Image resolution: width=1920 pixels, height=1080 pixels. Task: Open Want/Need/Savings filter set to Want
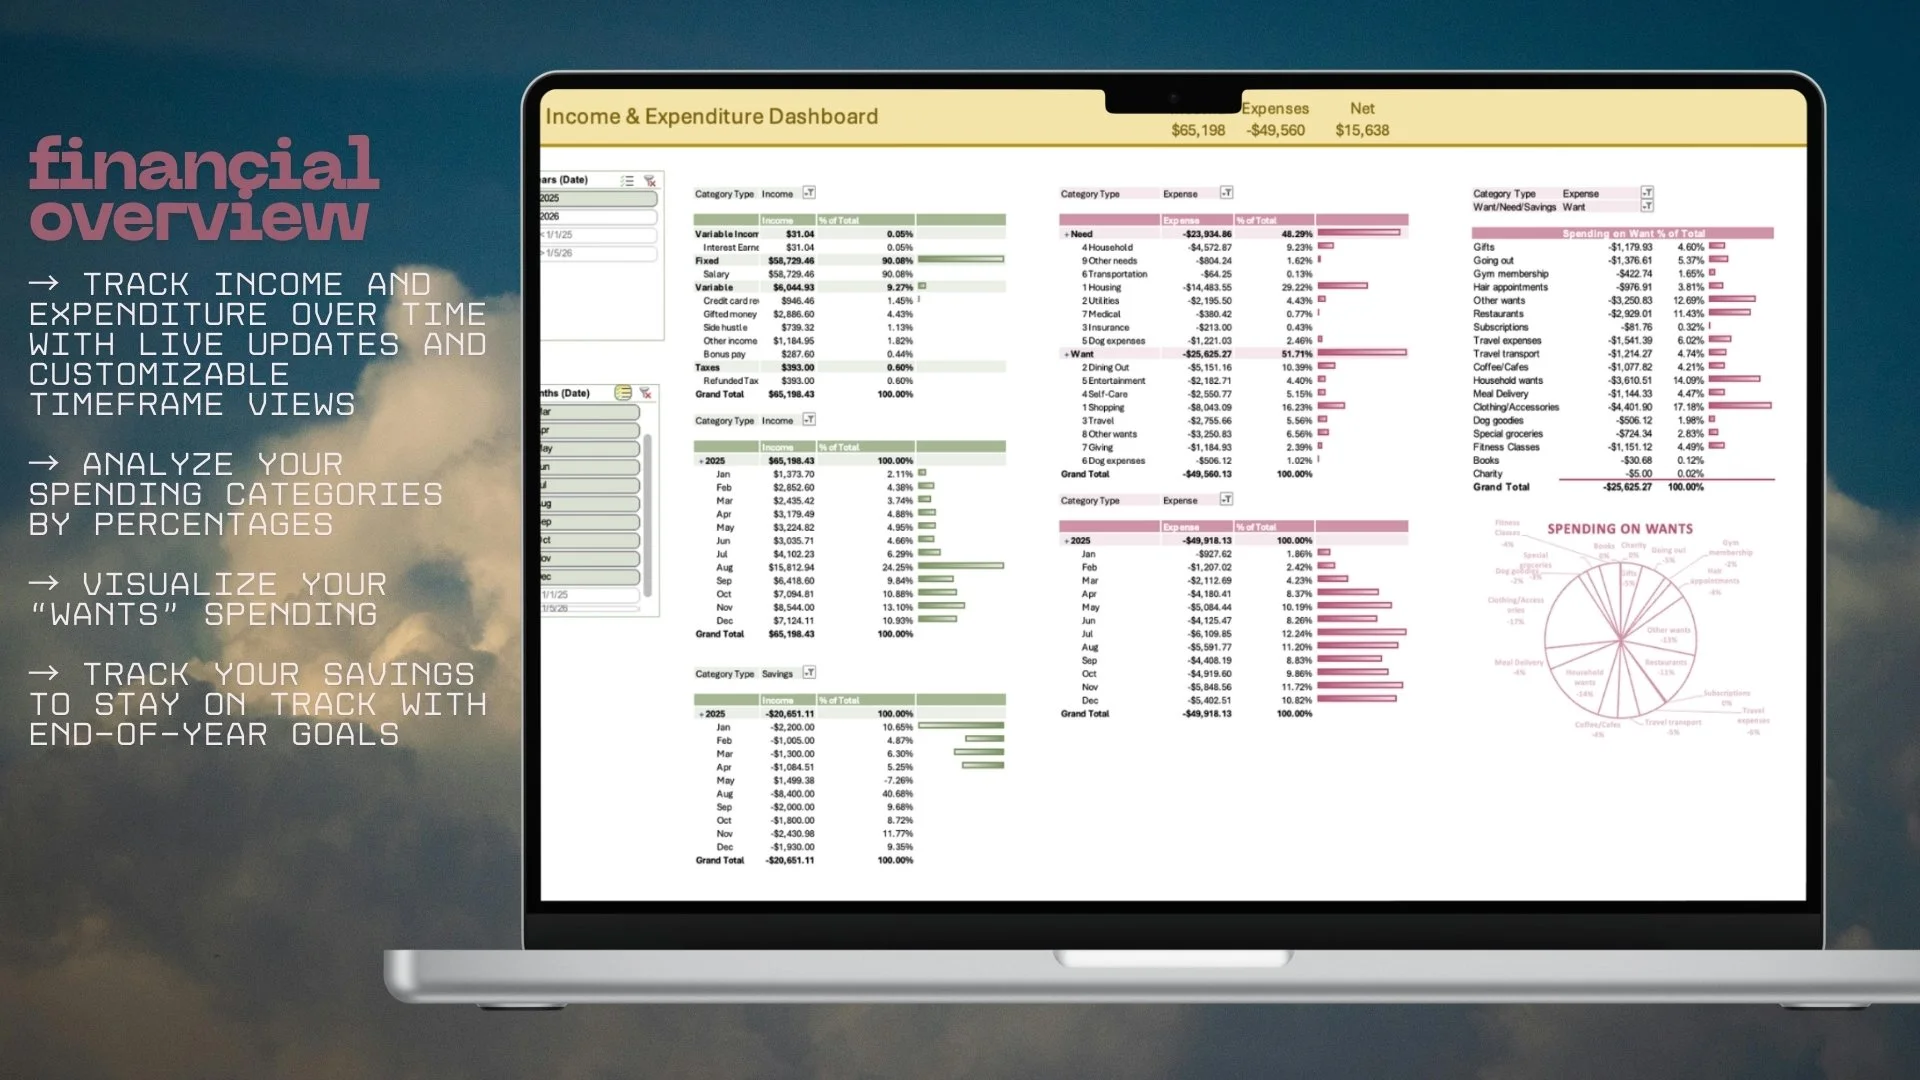pos(1647,207)
